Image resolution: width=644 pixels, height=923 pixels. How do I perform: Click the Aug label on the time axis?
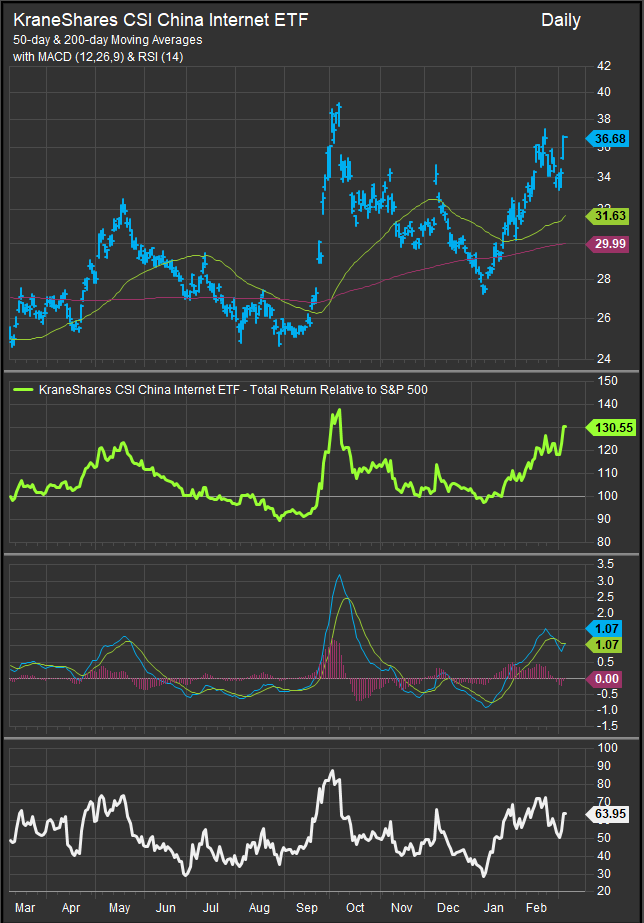point(259,908)
